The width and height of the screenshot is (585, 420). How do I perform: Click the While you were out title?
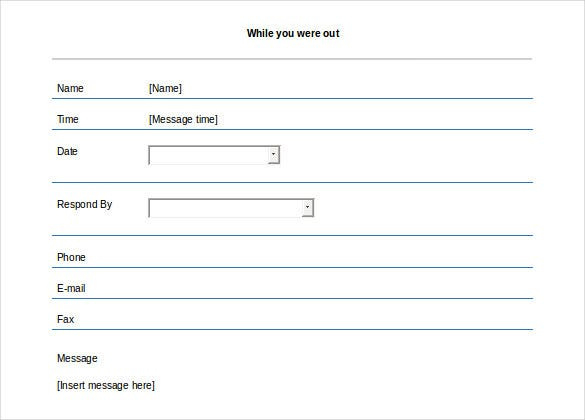coord(293,33)
